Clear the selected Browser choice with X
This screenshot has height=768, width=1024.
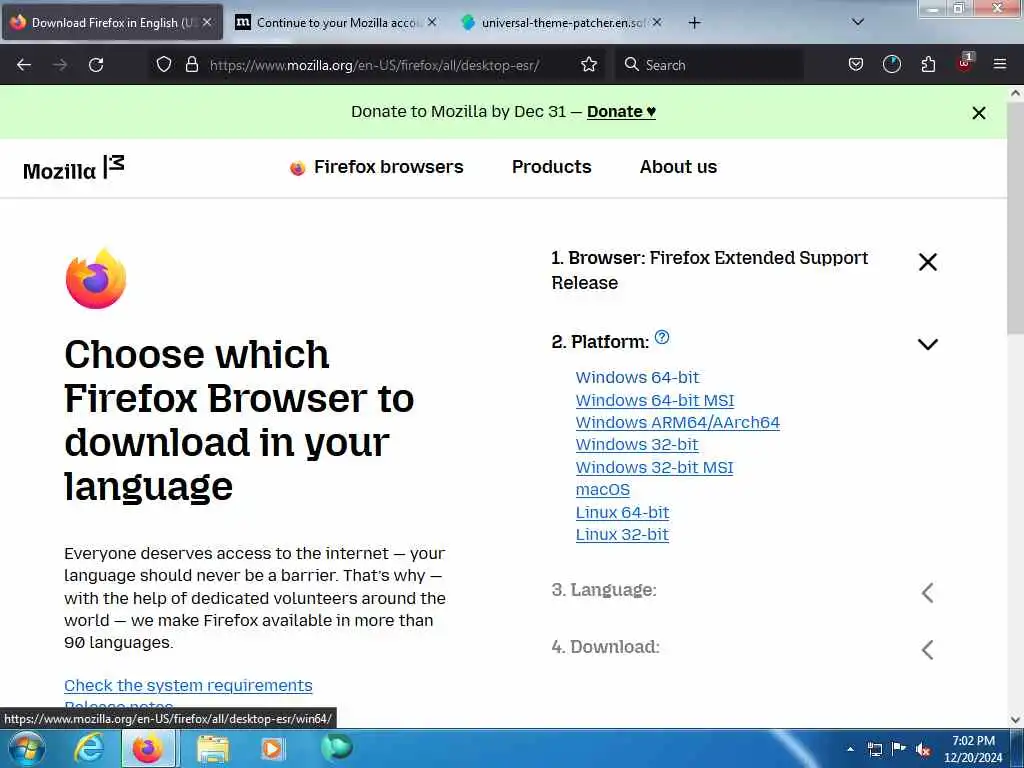tap(927, 262)
